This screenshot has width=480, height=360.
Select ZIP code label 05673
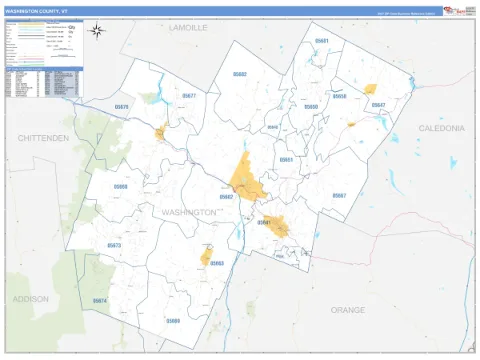(114, 246)
